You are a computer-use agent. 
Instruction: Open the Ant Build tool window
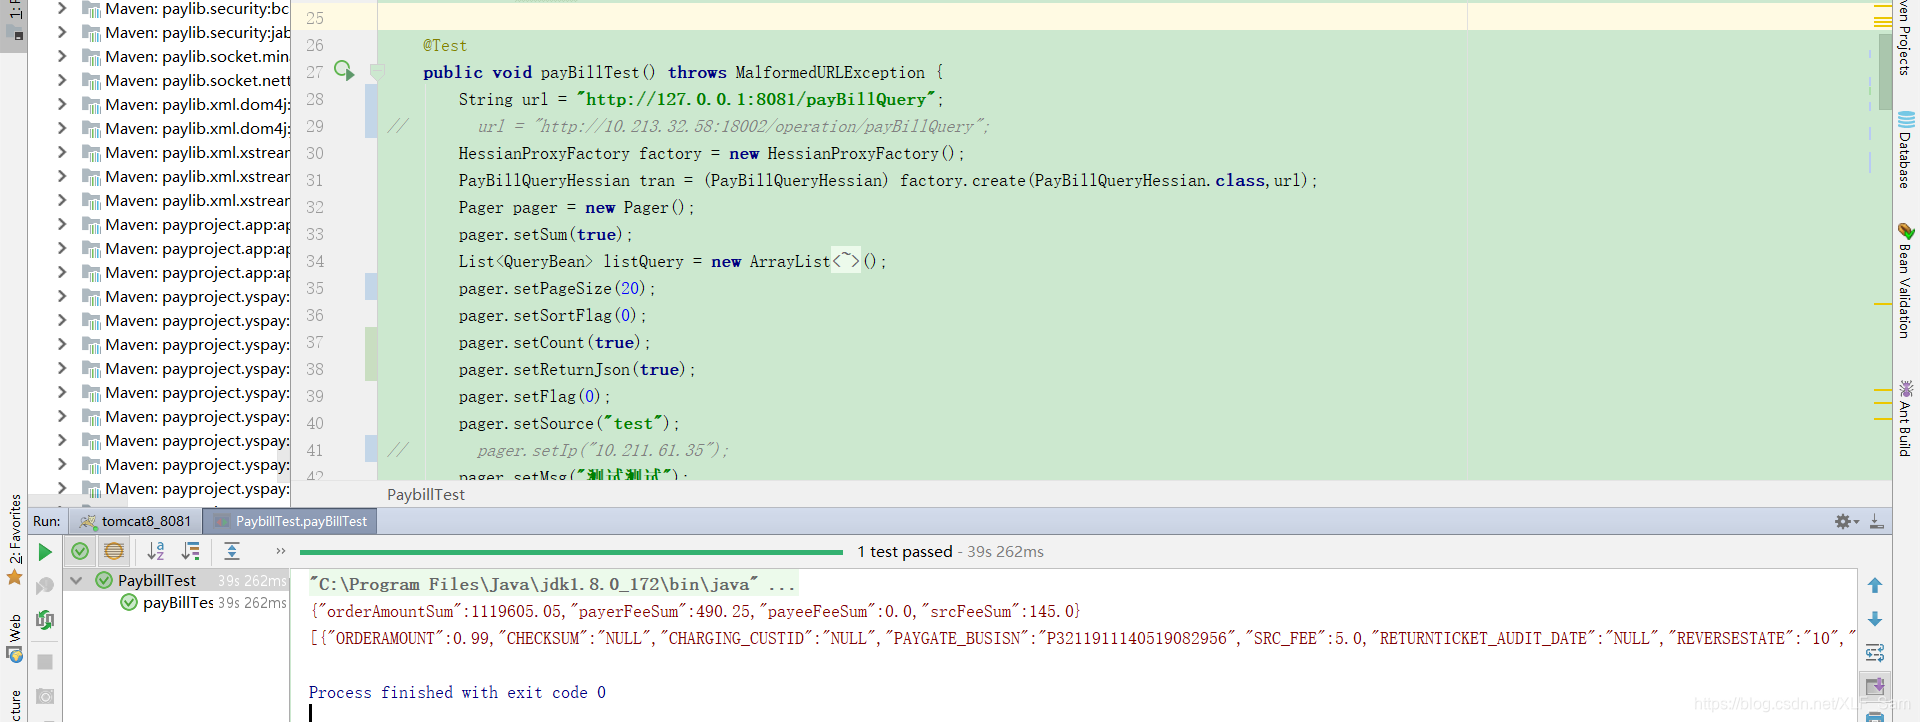click(x=1906, y=419)
